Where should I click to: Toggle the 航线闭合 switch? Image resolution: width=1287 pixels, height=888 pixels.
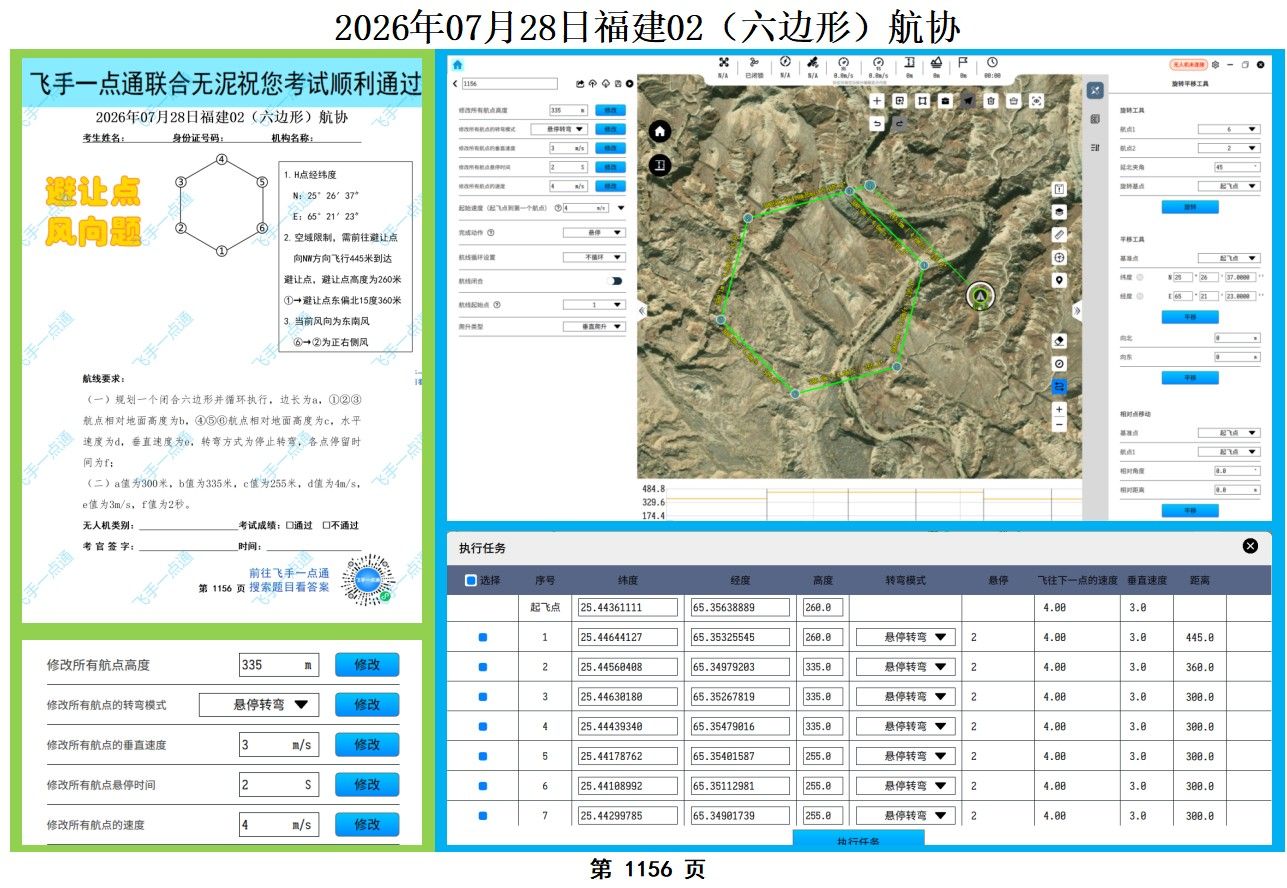point(616,281)
